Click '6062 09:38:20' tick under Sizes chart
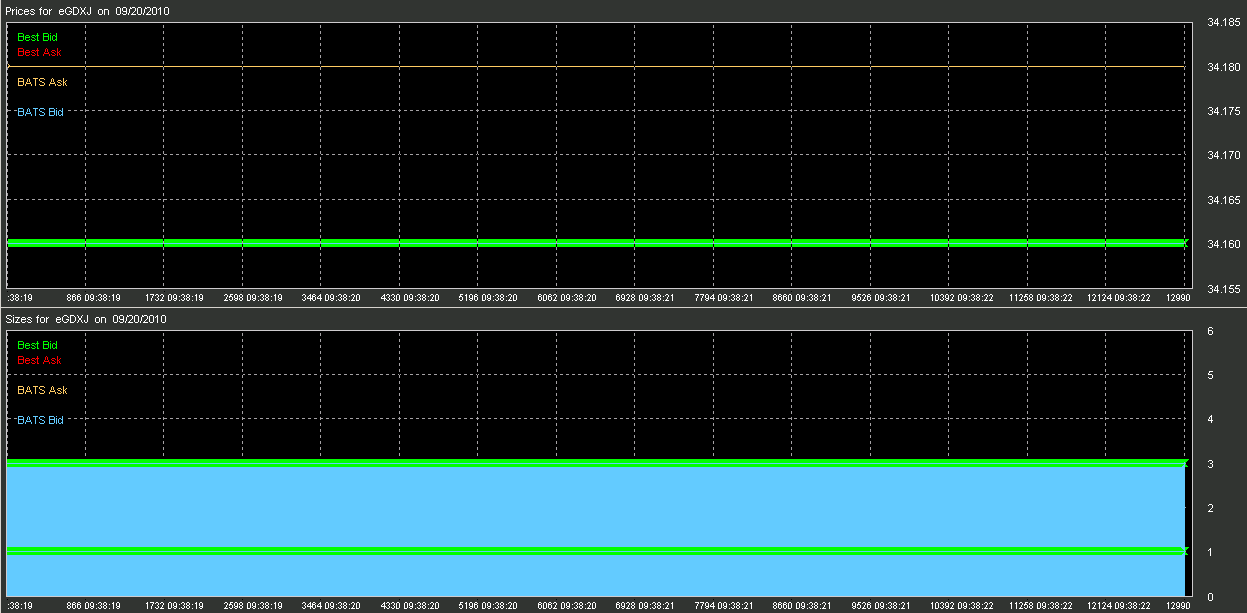The width and height of the screenshot is (1247, 613). [569, 605]
